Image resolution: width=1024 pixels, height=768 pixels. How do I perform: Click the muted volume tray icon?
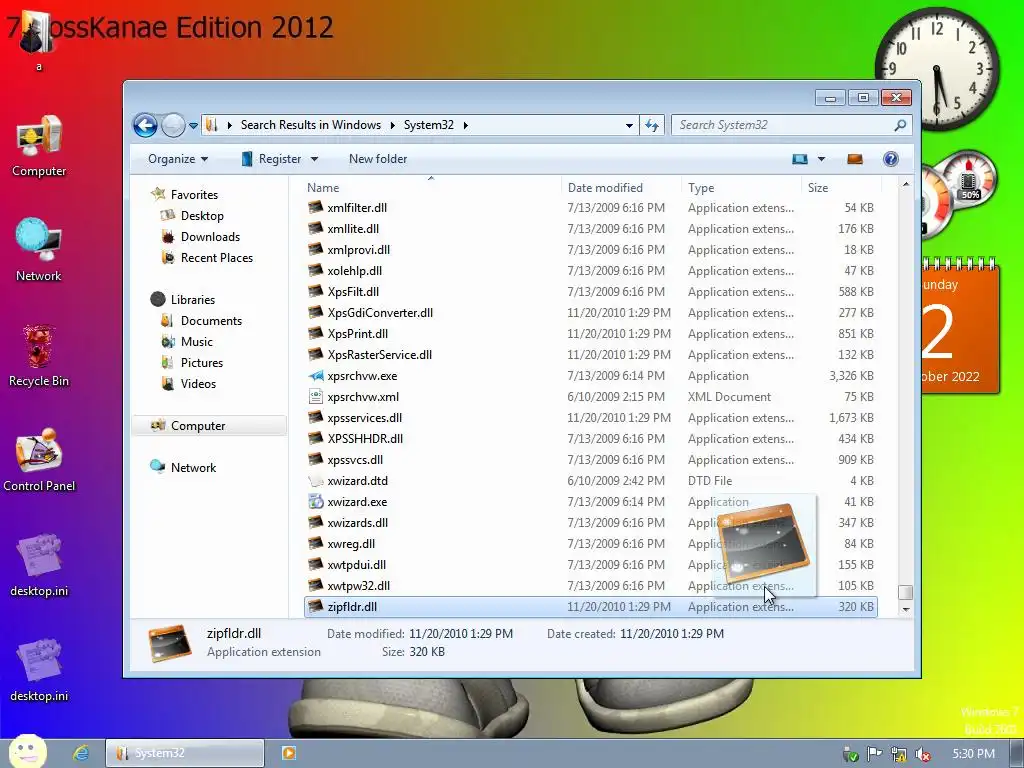(923, 754)
